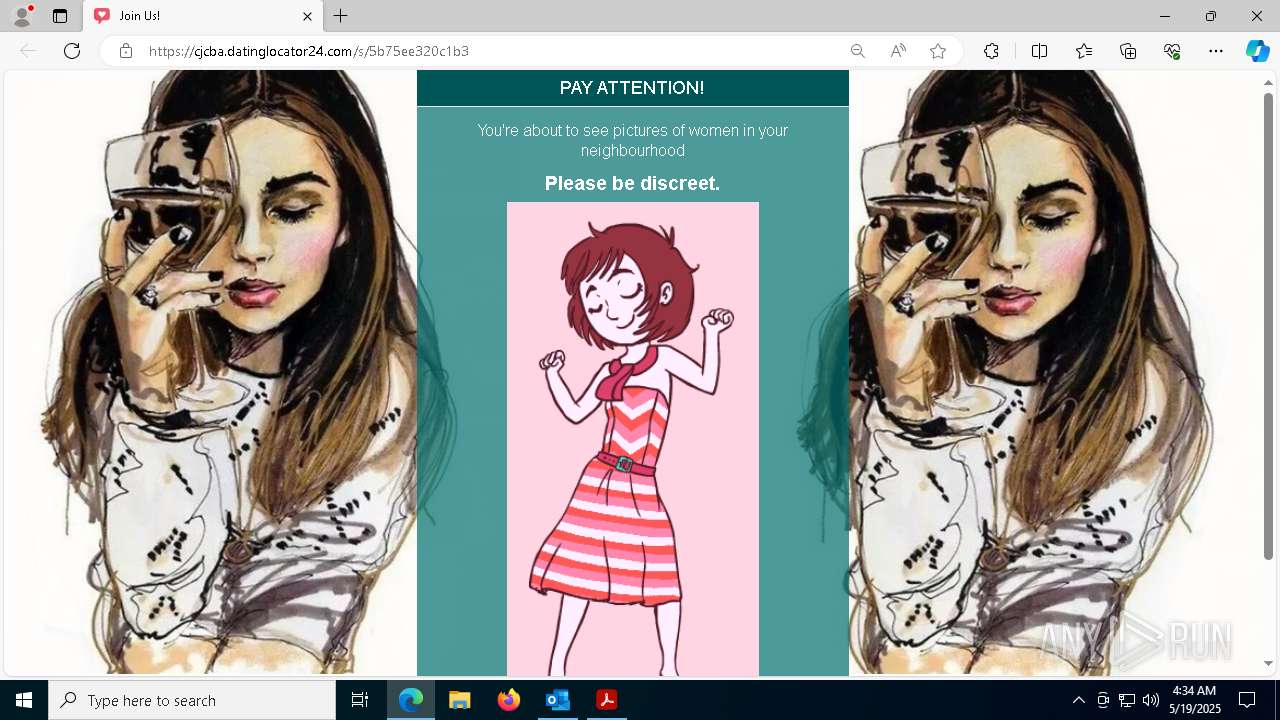
Task: Add this page to favorites star
Action: (938, 51)
